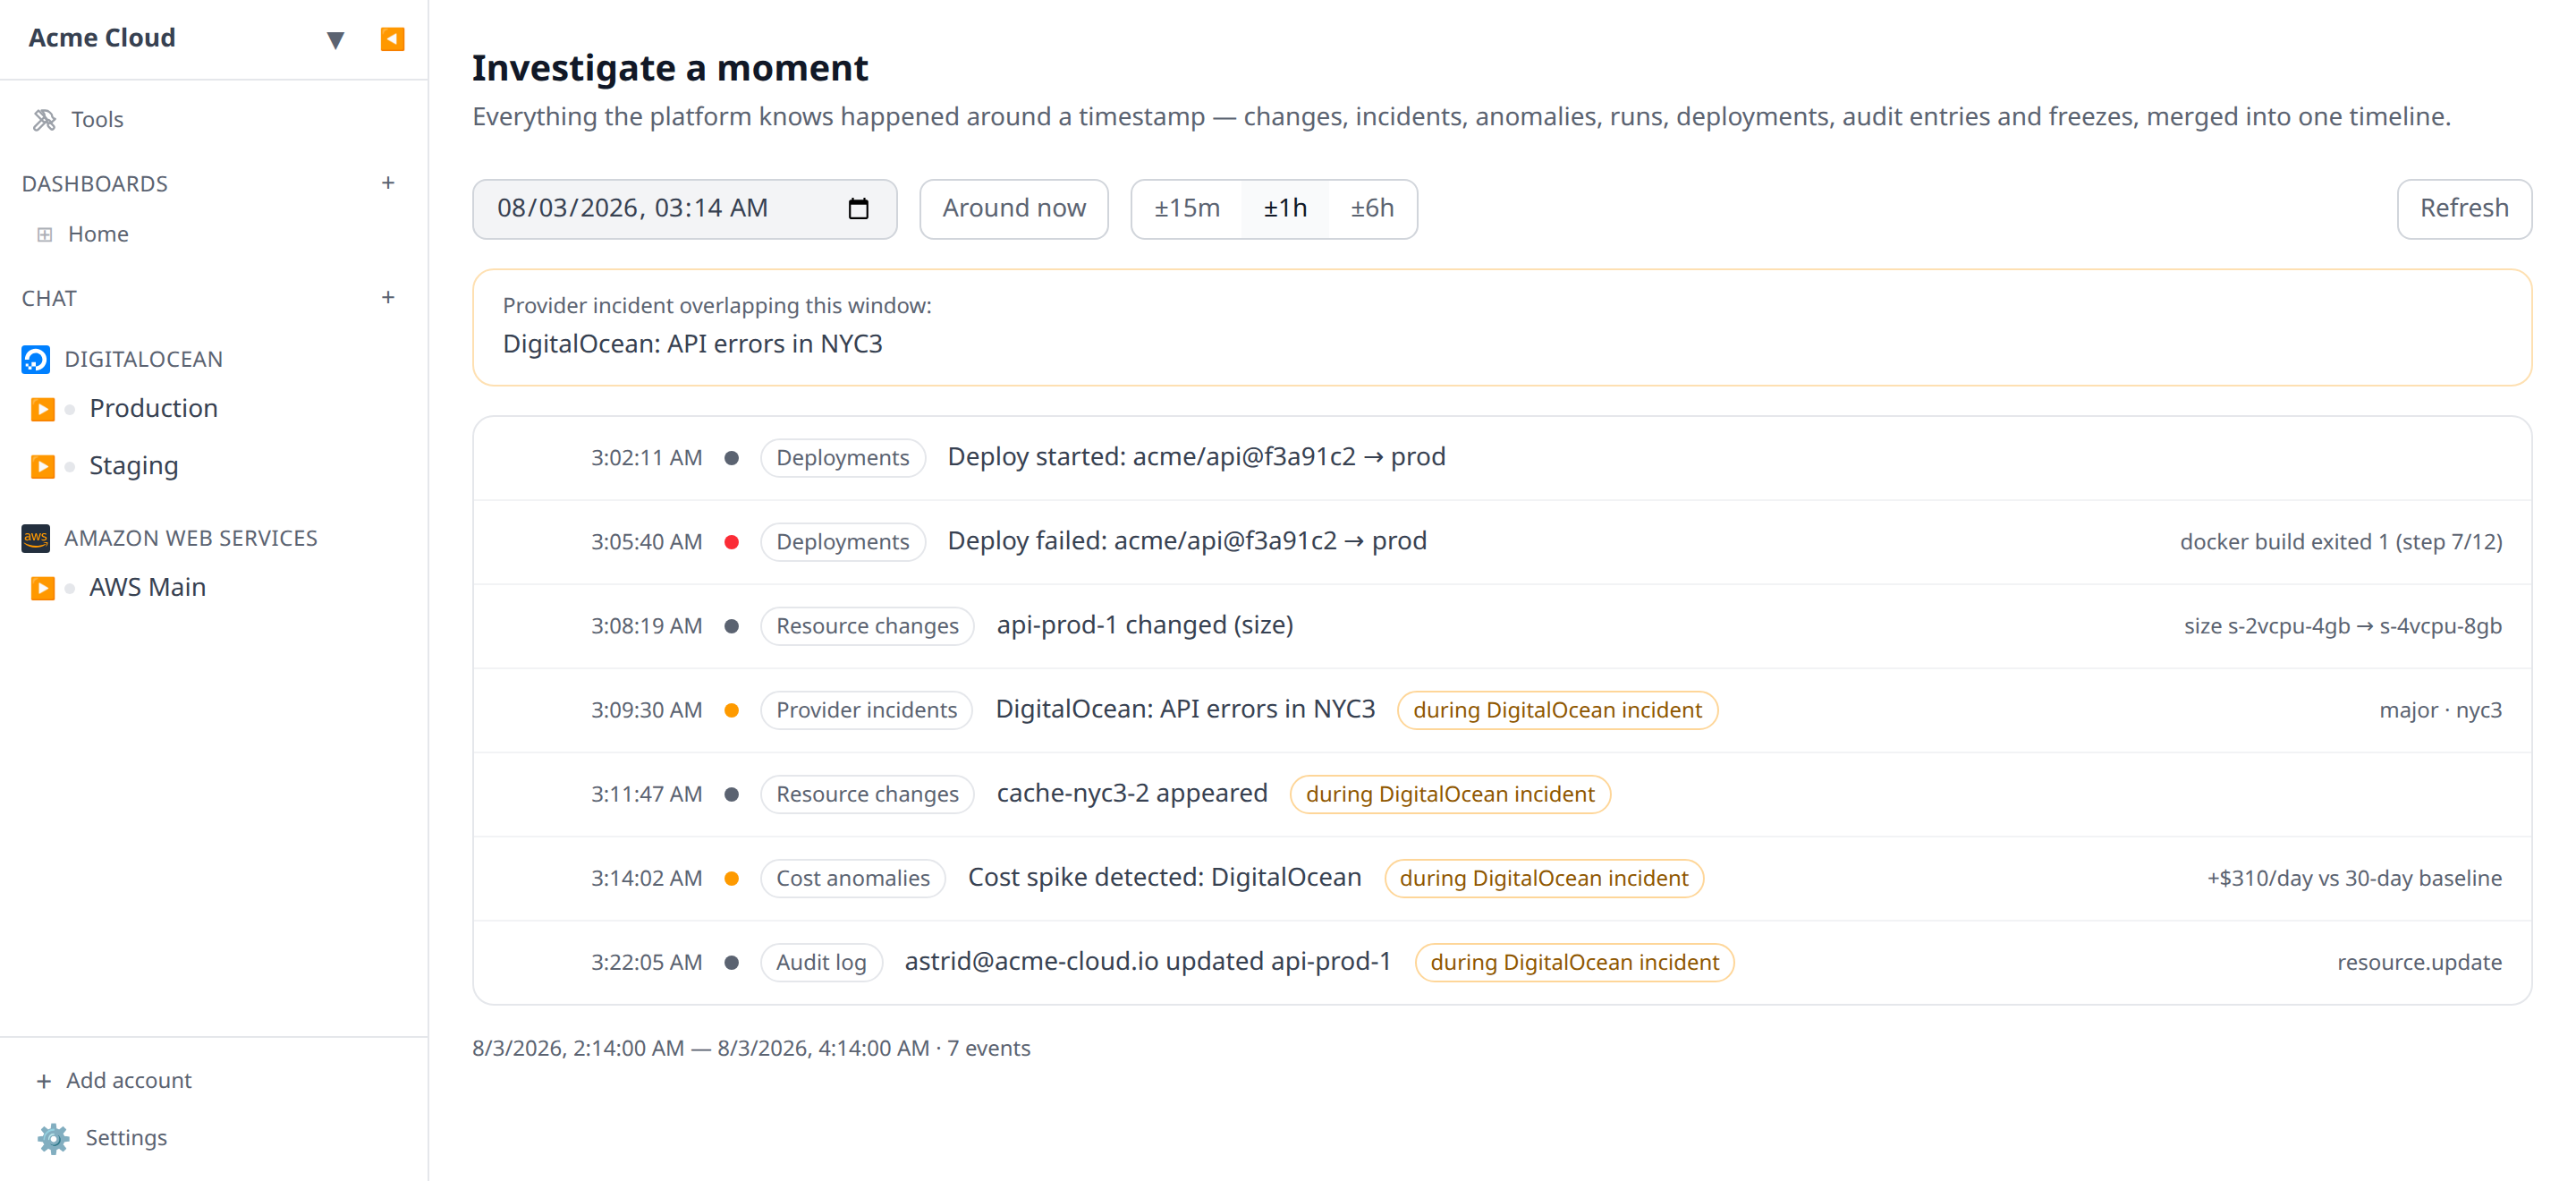Click the provider incident banner text
The height and width of the screenshot is (1181, 2576).
[692, 344]
